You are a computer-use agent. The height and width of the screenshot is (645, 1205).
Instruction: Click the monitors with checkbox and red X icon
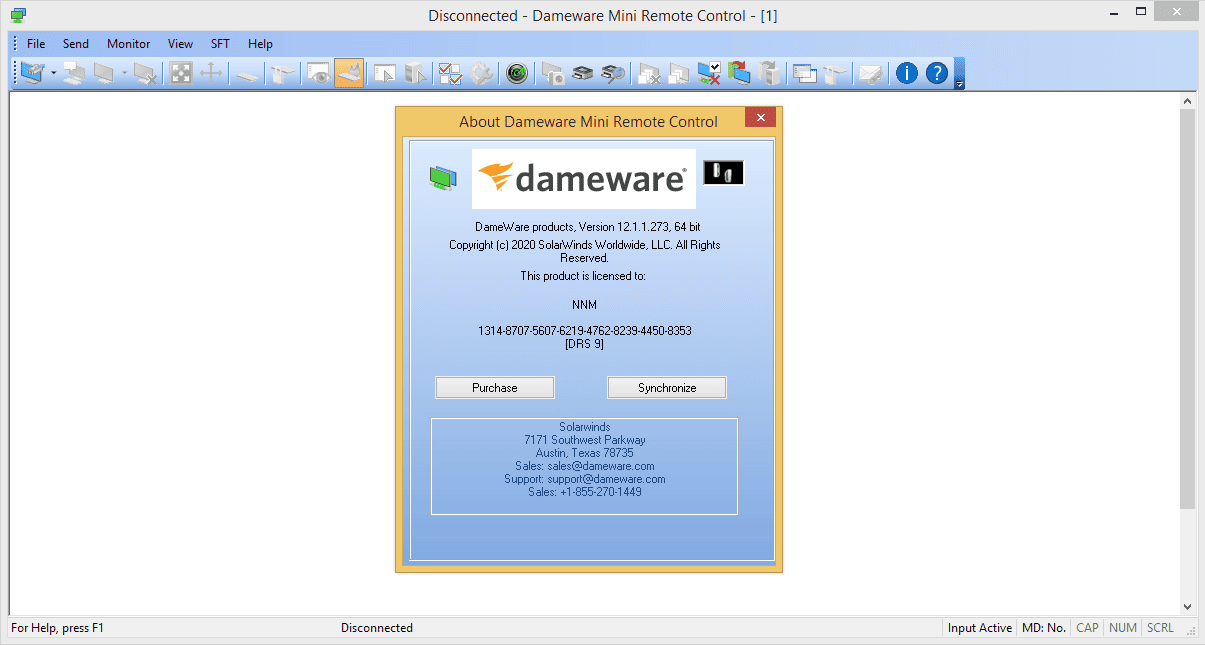[x=709, y=73]
